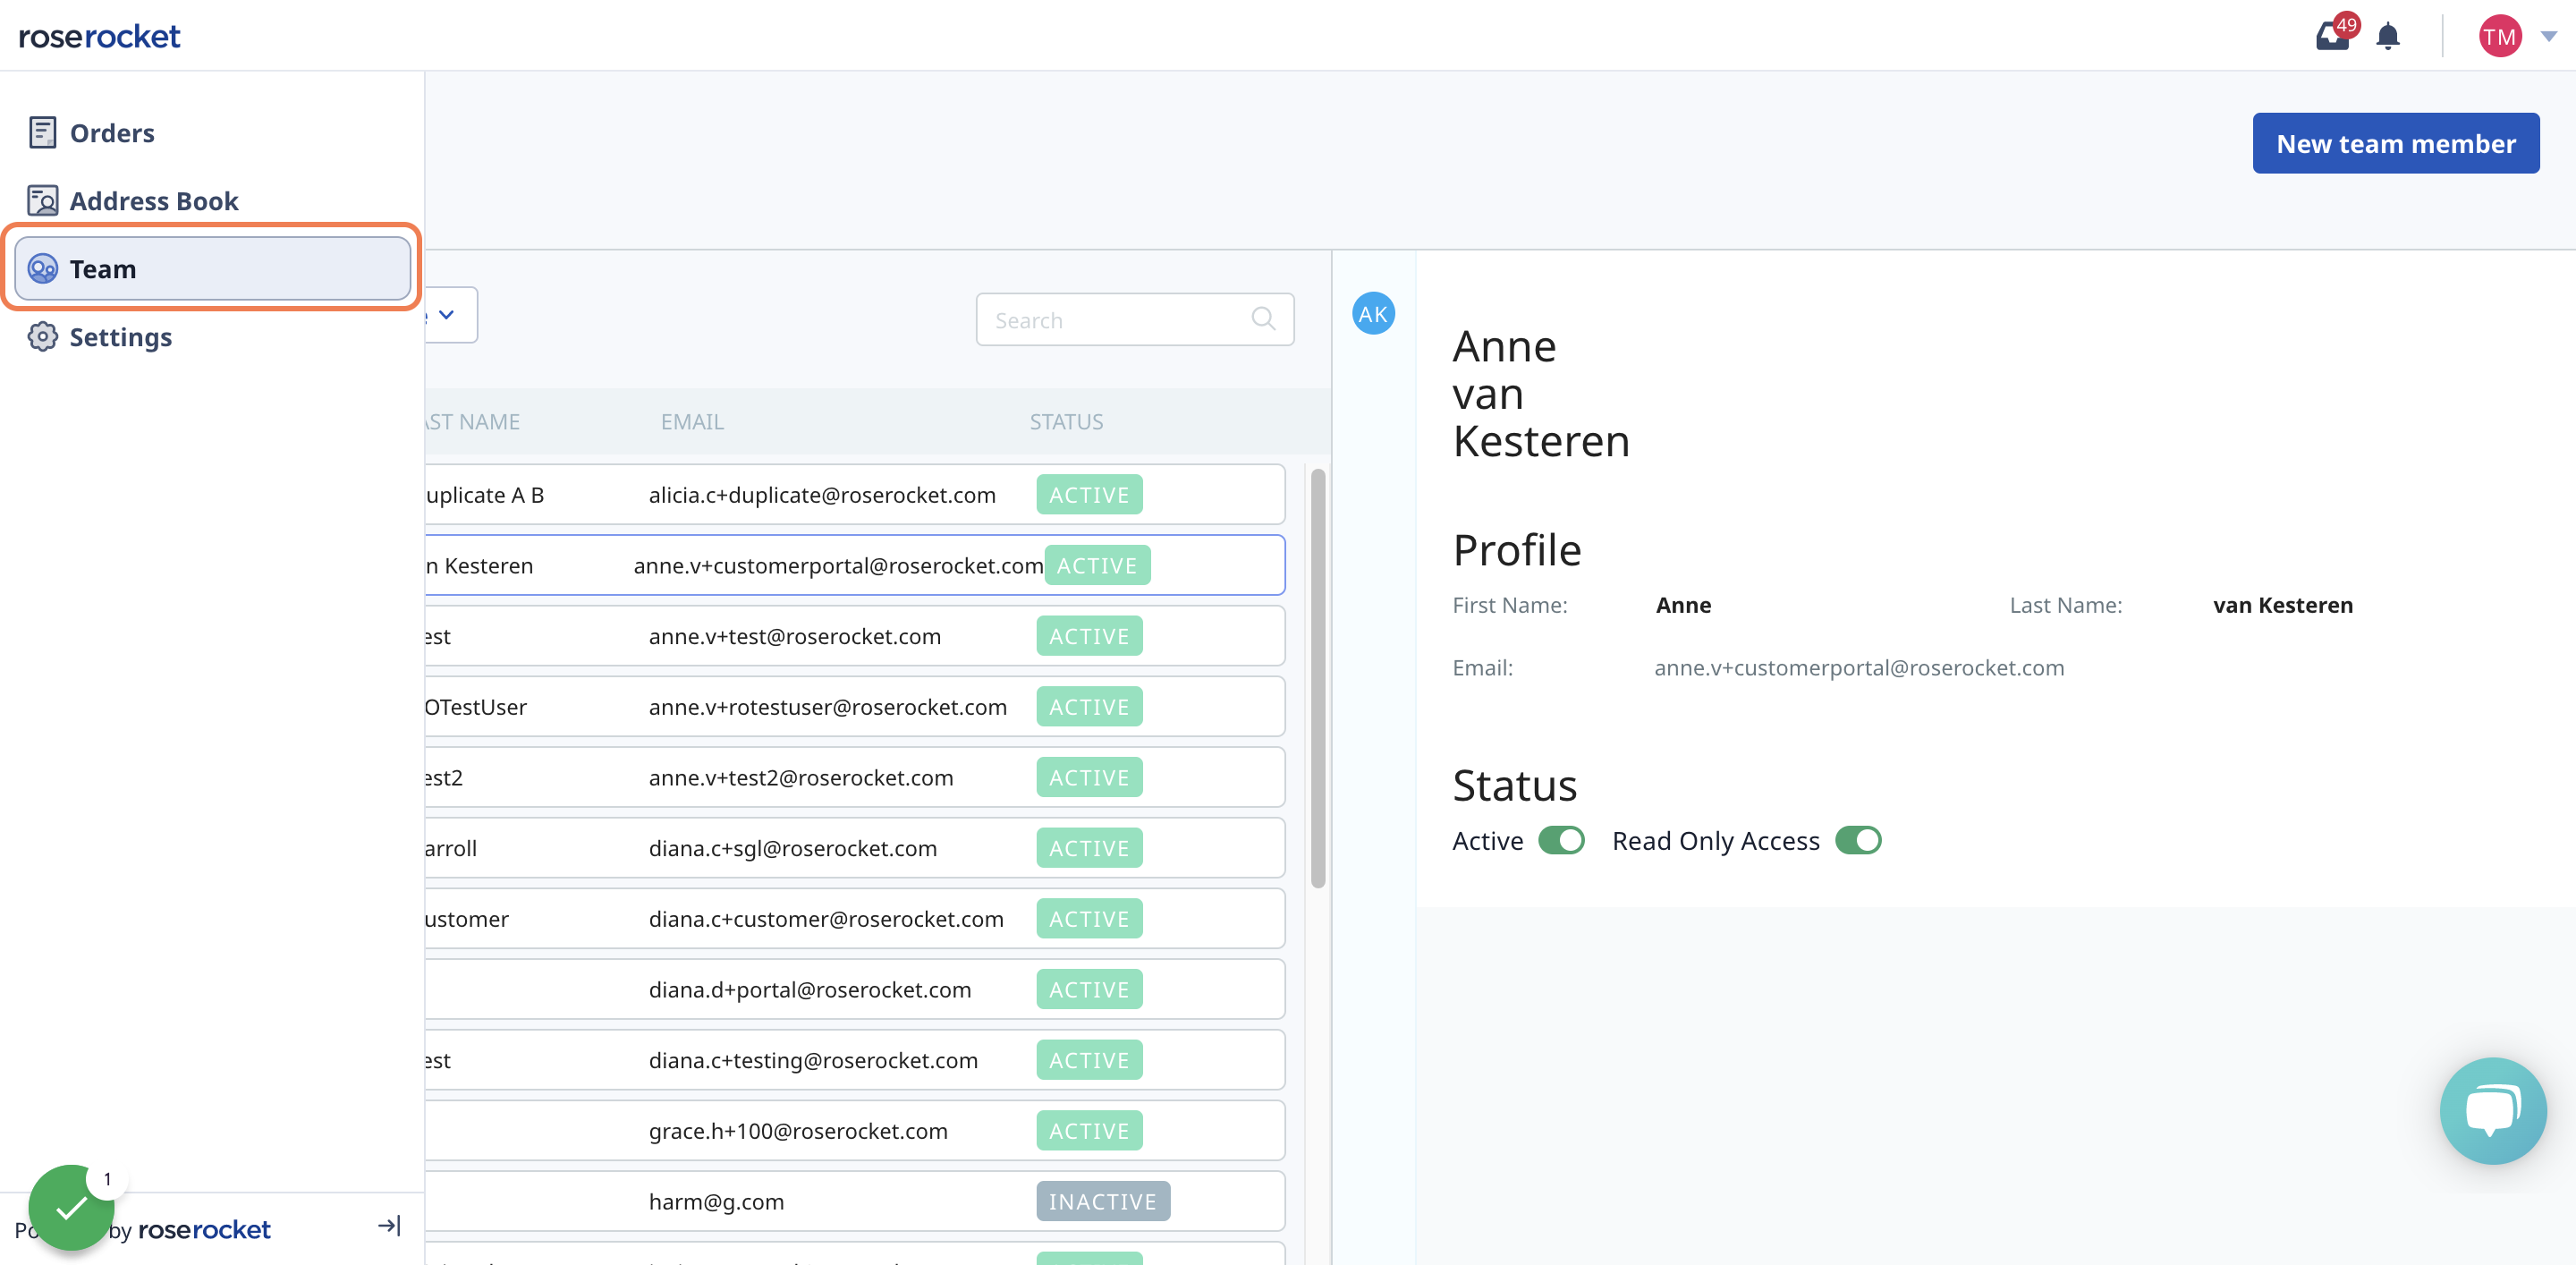Viewport: 2576px width, 1265px height.
Task: Click the TM user avatar
Action: click(2500, 36)
